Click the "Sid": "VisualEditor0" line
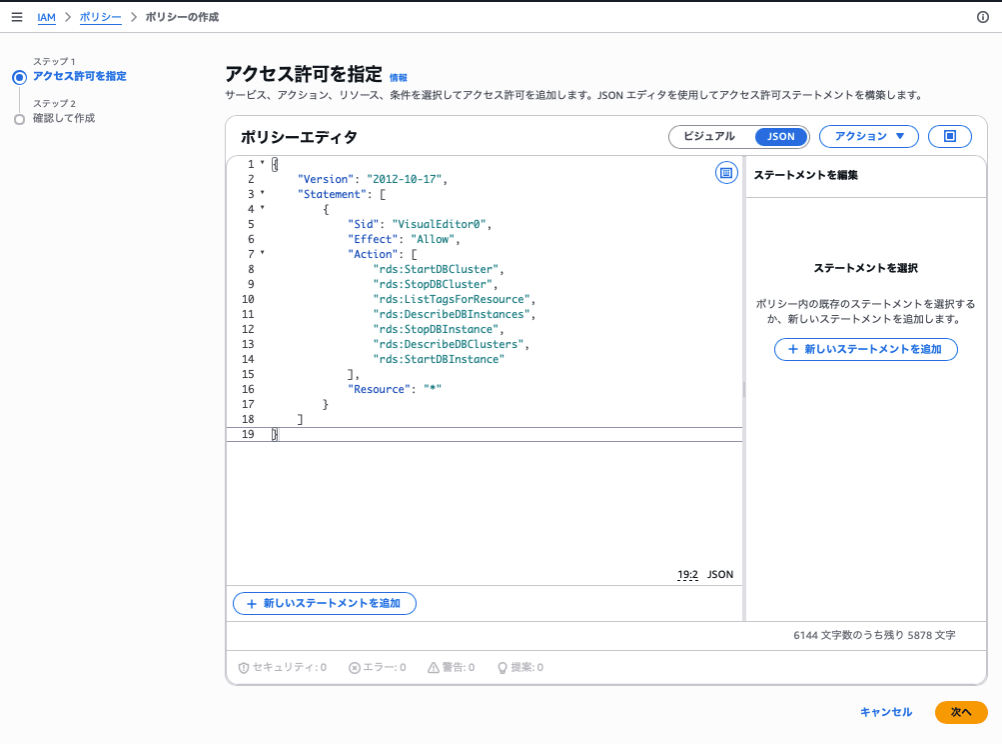This screenshot has width=1002, height=744. (x=420, y=224)
